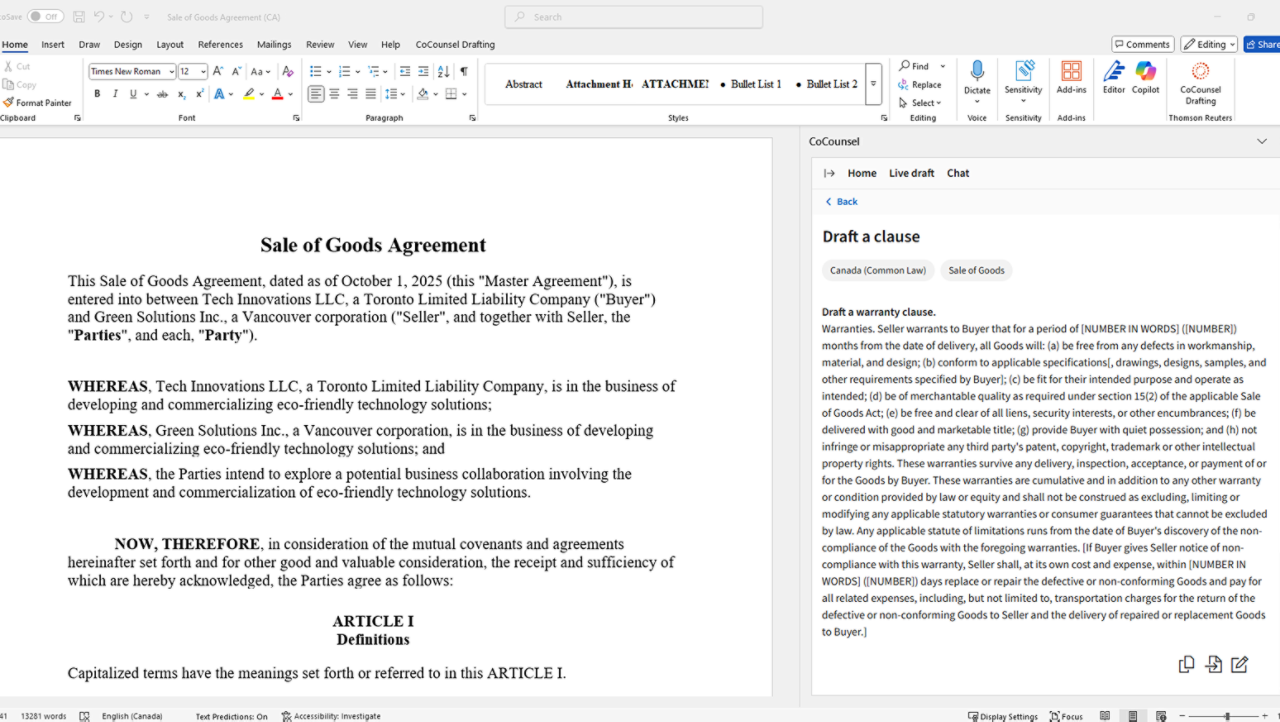The width and height of the screenshot is (1280, 722).
Task: Toggle show paragraph marks
Action: [x=464, y=71]
